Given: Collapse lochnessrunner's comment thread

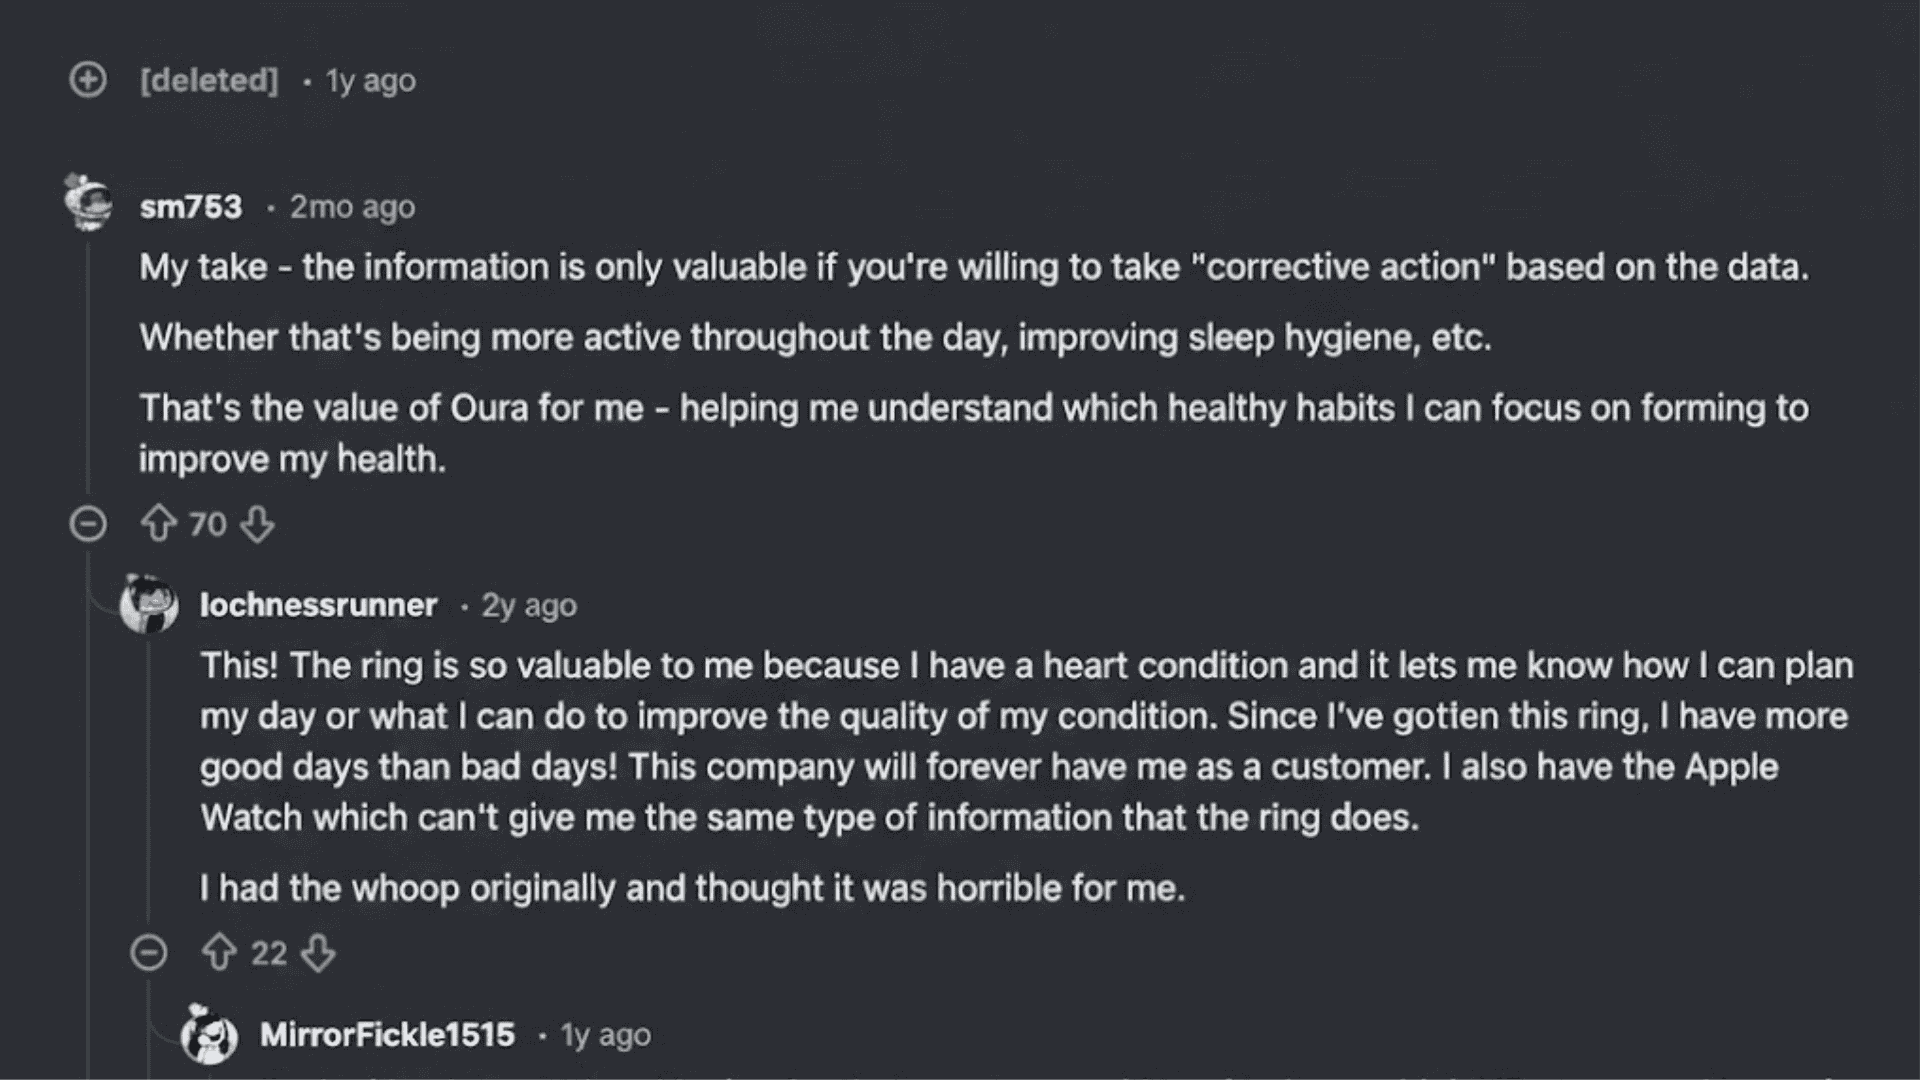Looking at the screenshot, I should (x=149, y=953).
